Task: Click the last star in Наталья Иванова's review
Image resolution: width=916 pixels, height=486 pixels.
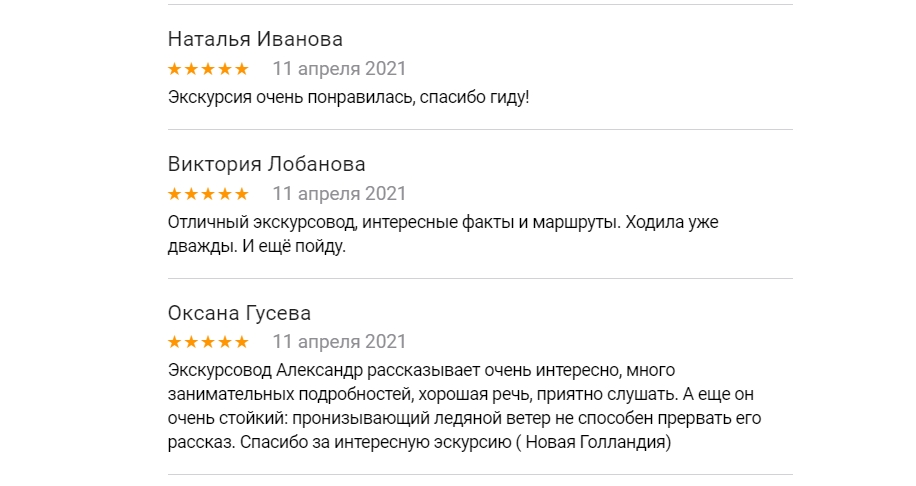Action: pyautogui.click(x=241, y=69)
